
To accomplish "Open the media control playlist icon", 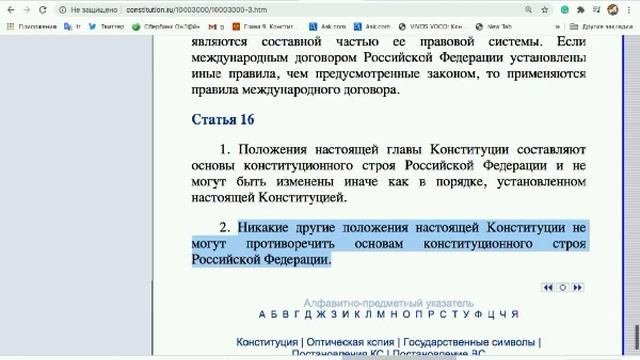I will point(596,10).
